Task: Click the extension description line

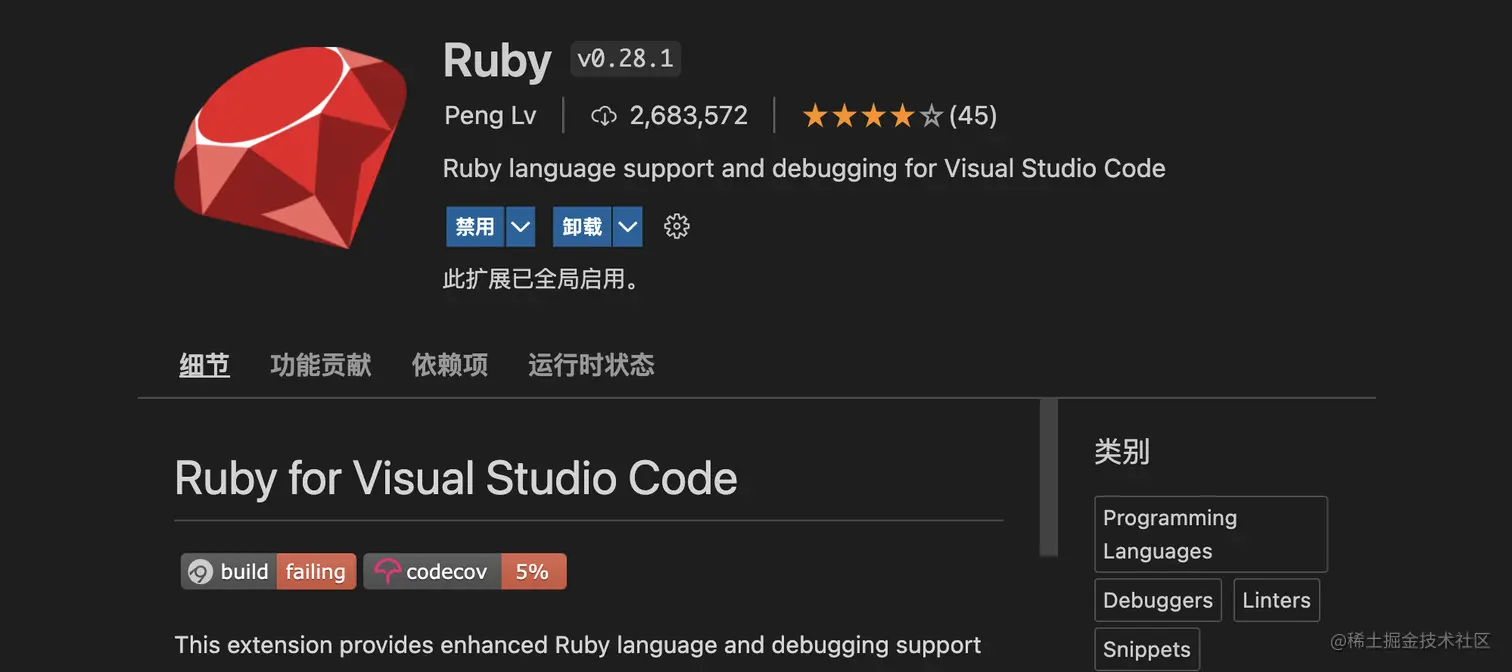Action: pos(804,168)
